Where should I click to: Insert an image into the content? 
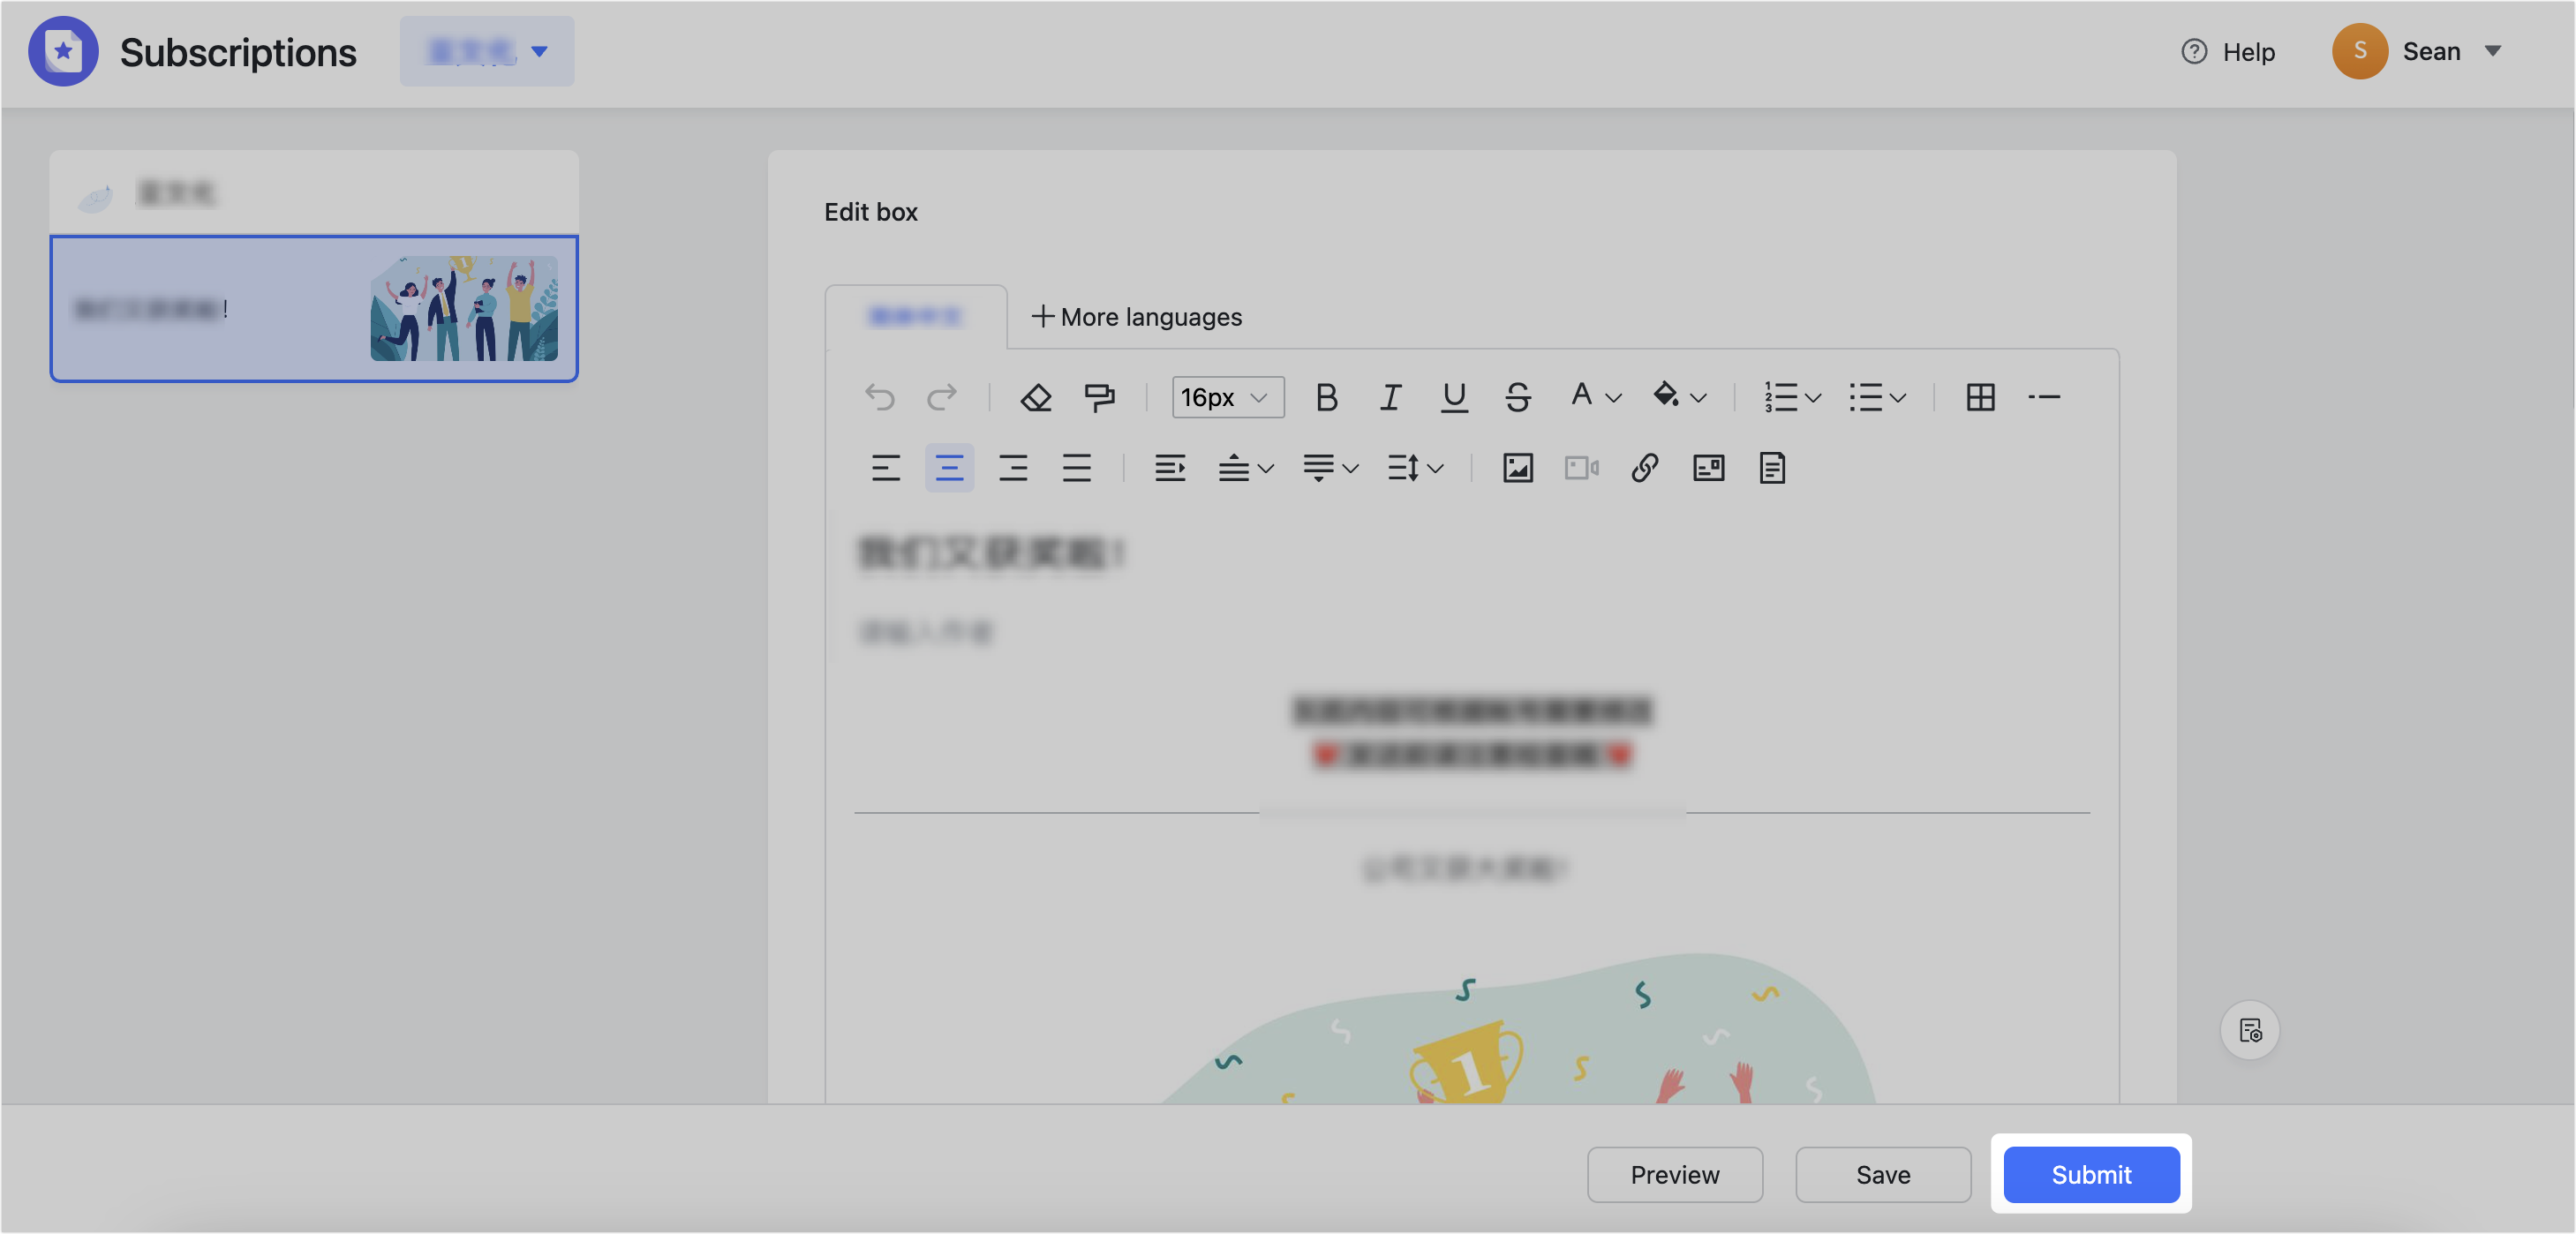[1516, 467]
